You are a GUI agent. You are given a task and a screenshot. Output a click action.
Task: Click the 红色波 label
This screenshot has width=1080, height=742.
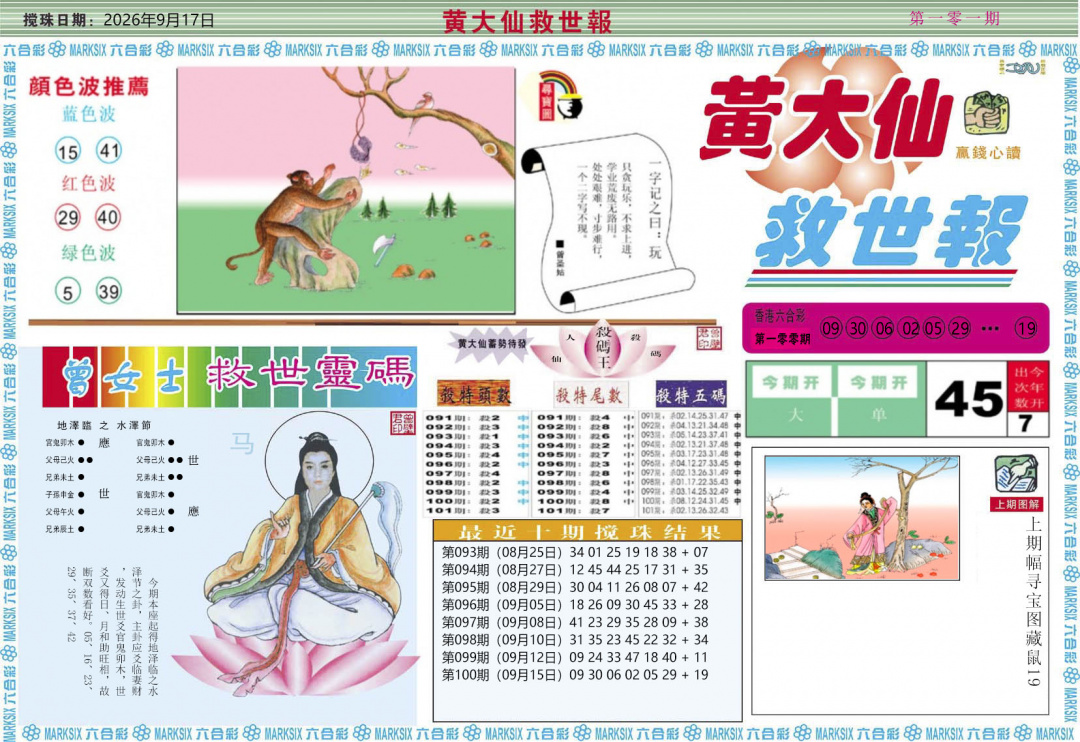click(x=89, y=183)
